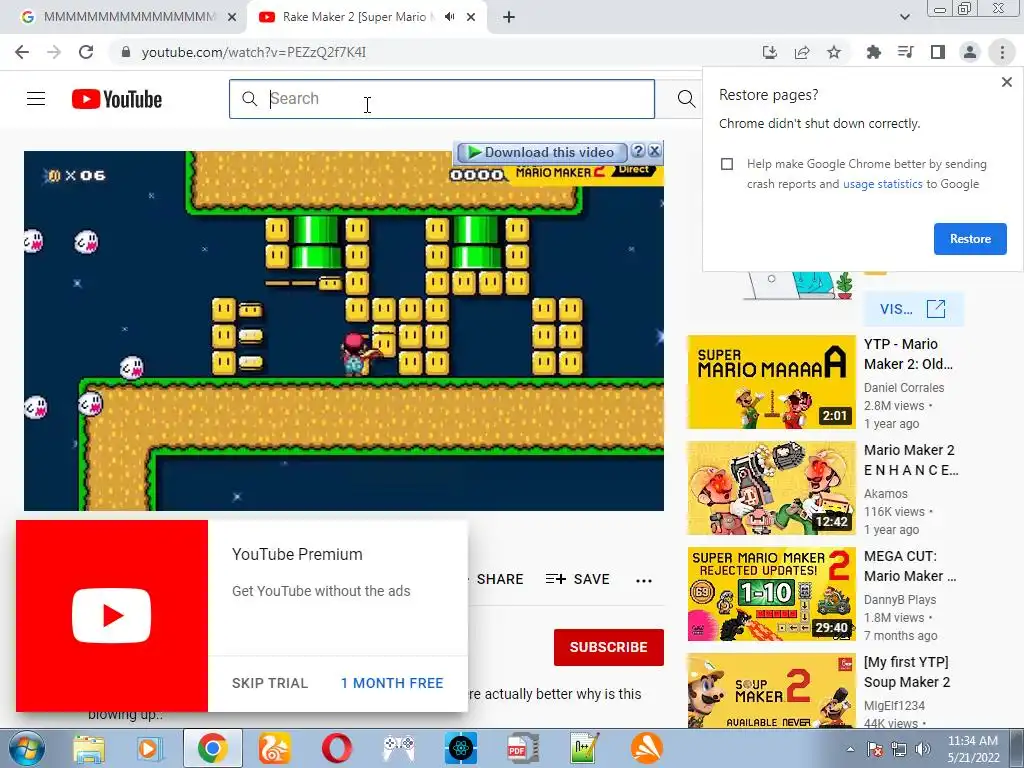Go to the YouTube home logo
1024x768 pixels.
[117, 99]
